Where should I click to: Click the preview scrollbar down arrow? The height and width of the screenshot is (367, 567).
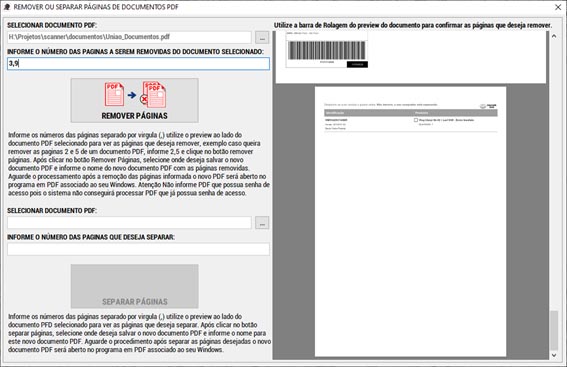pyautogui.click(x=554, y=355)
